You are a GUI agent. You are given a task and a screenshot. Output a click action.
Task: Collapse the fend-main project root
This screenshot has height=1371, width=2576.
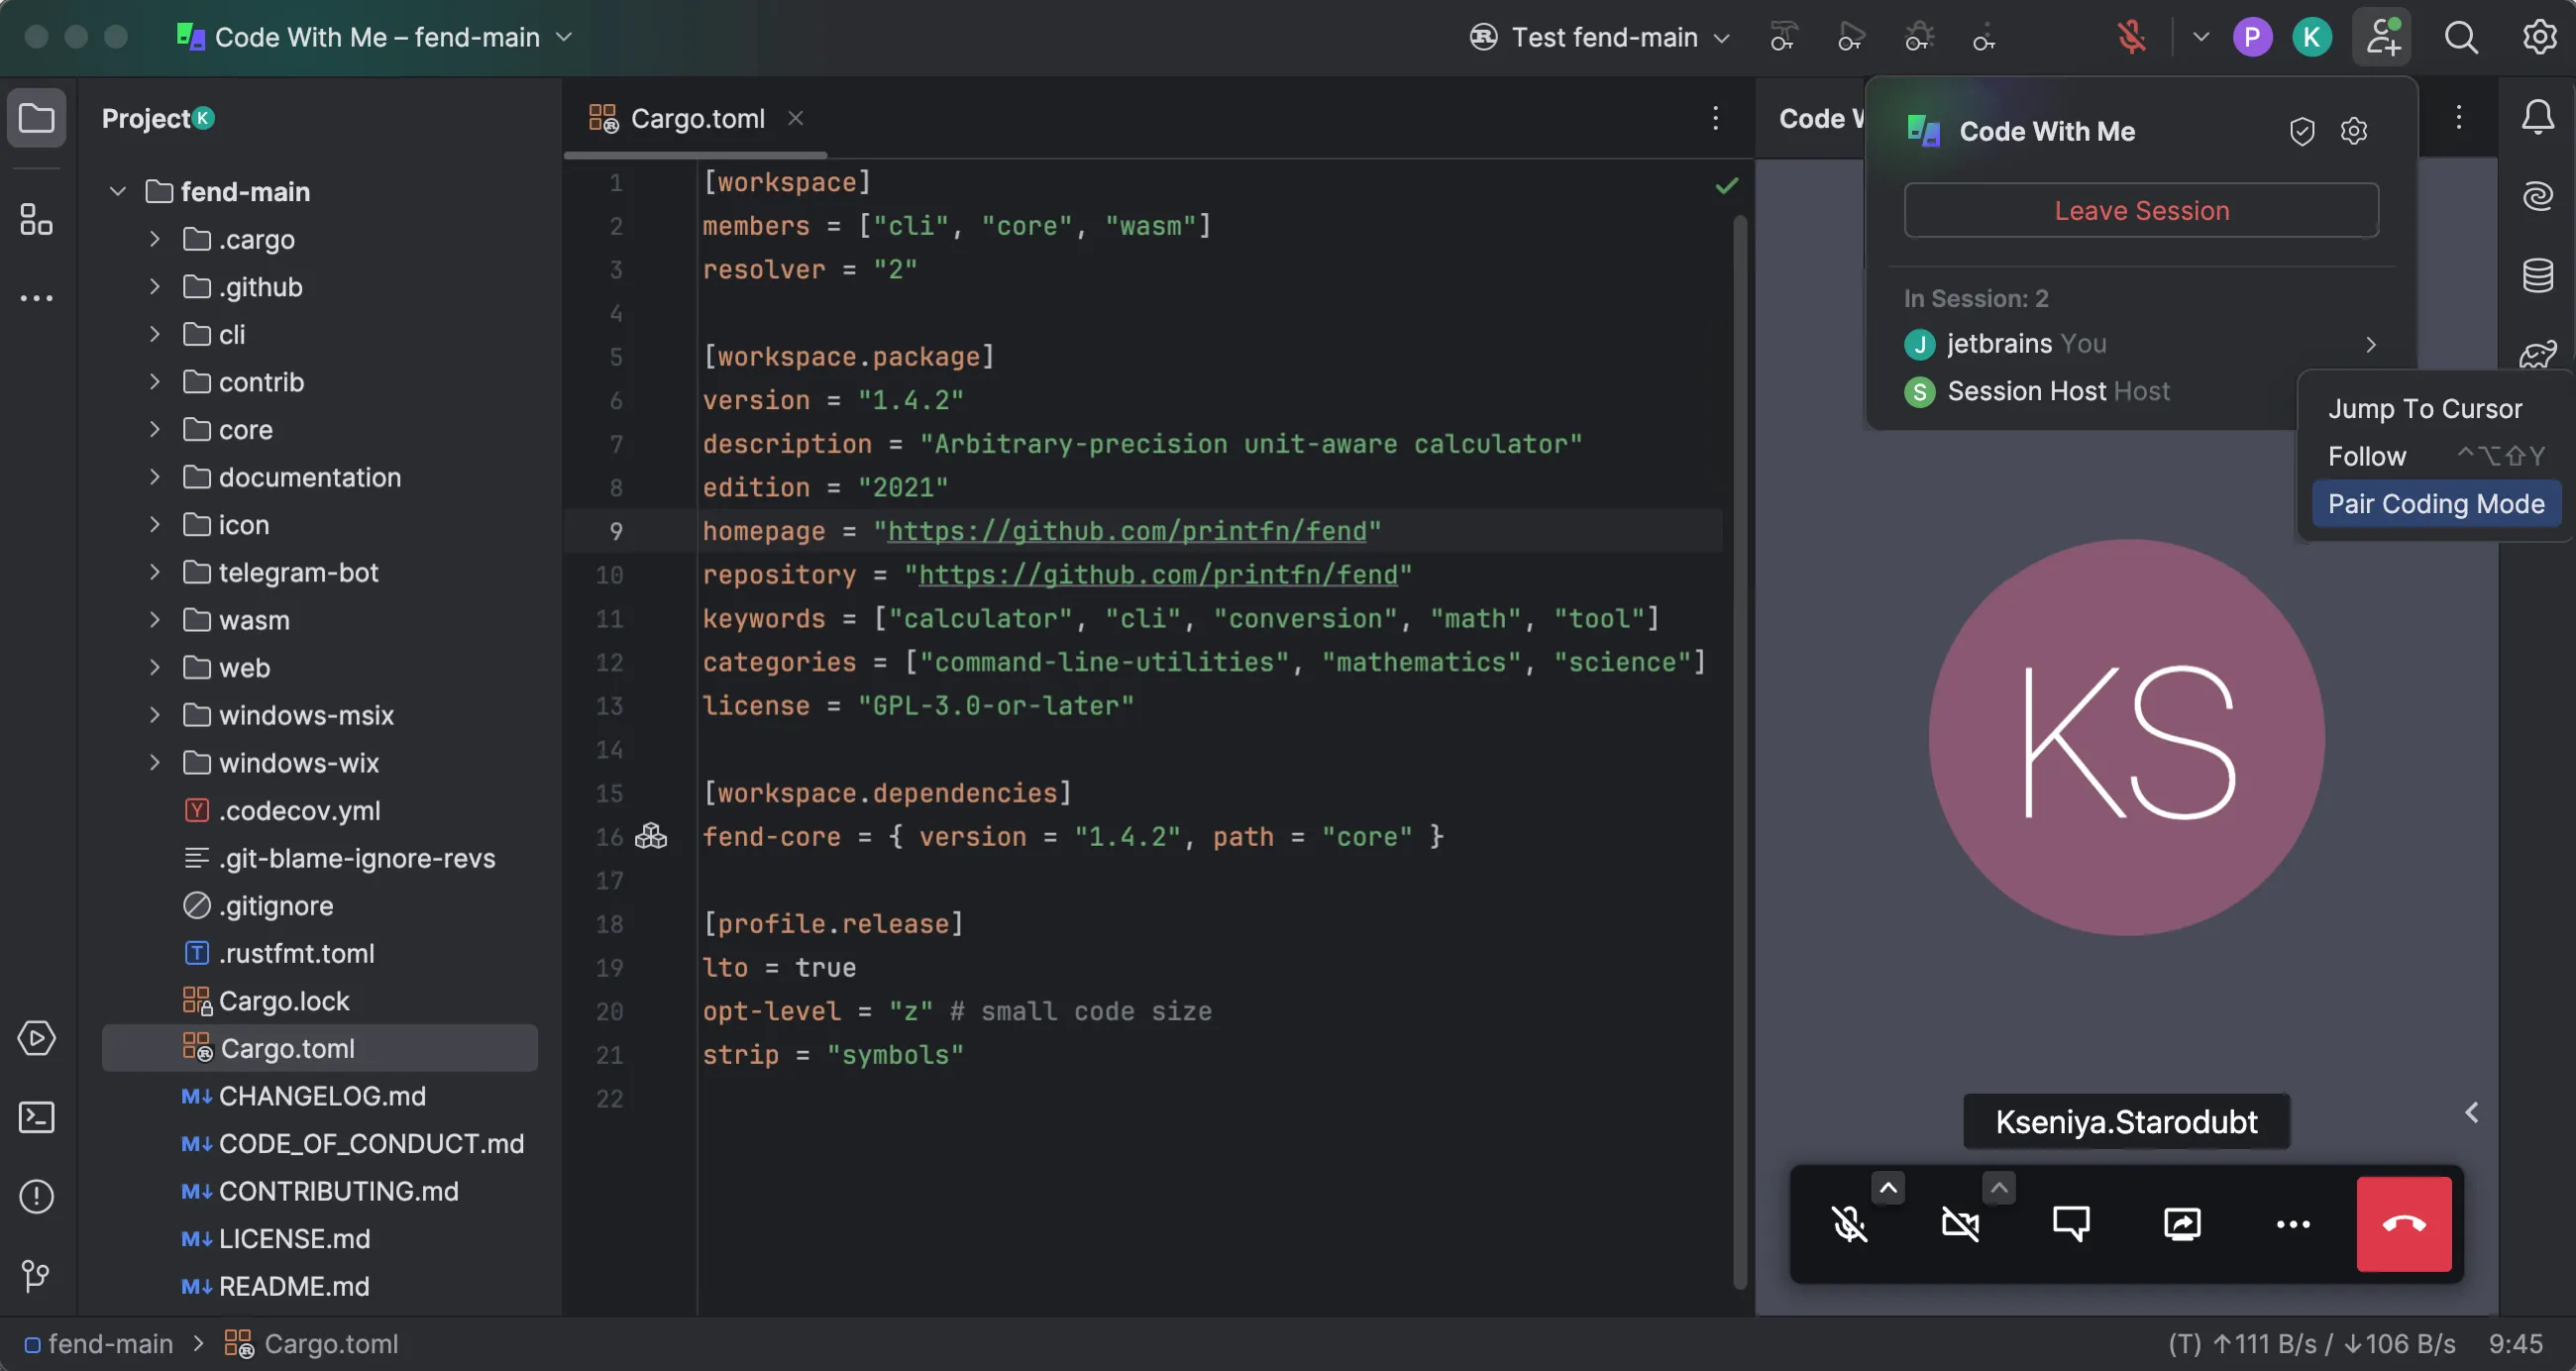[x=118, y=191]
